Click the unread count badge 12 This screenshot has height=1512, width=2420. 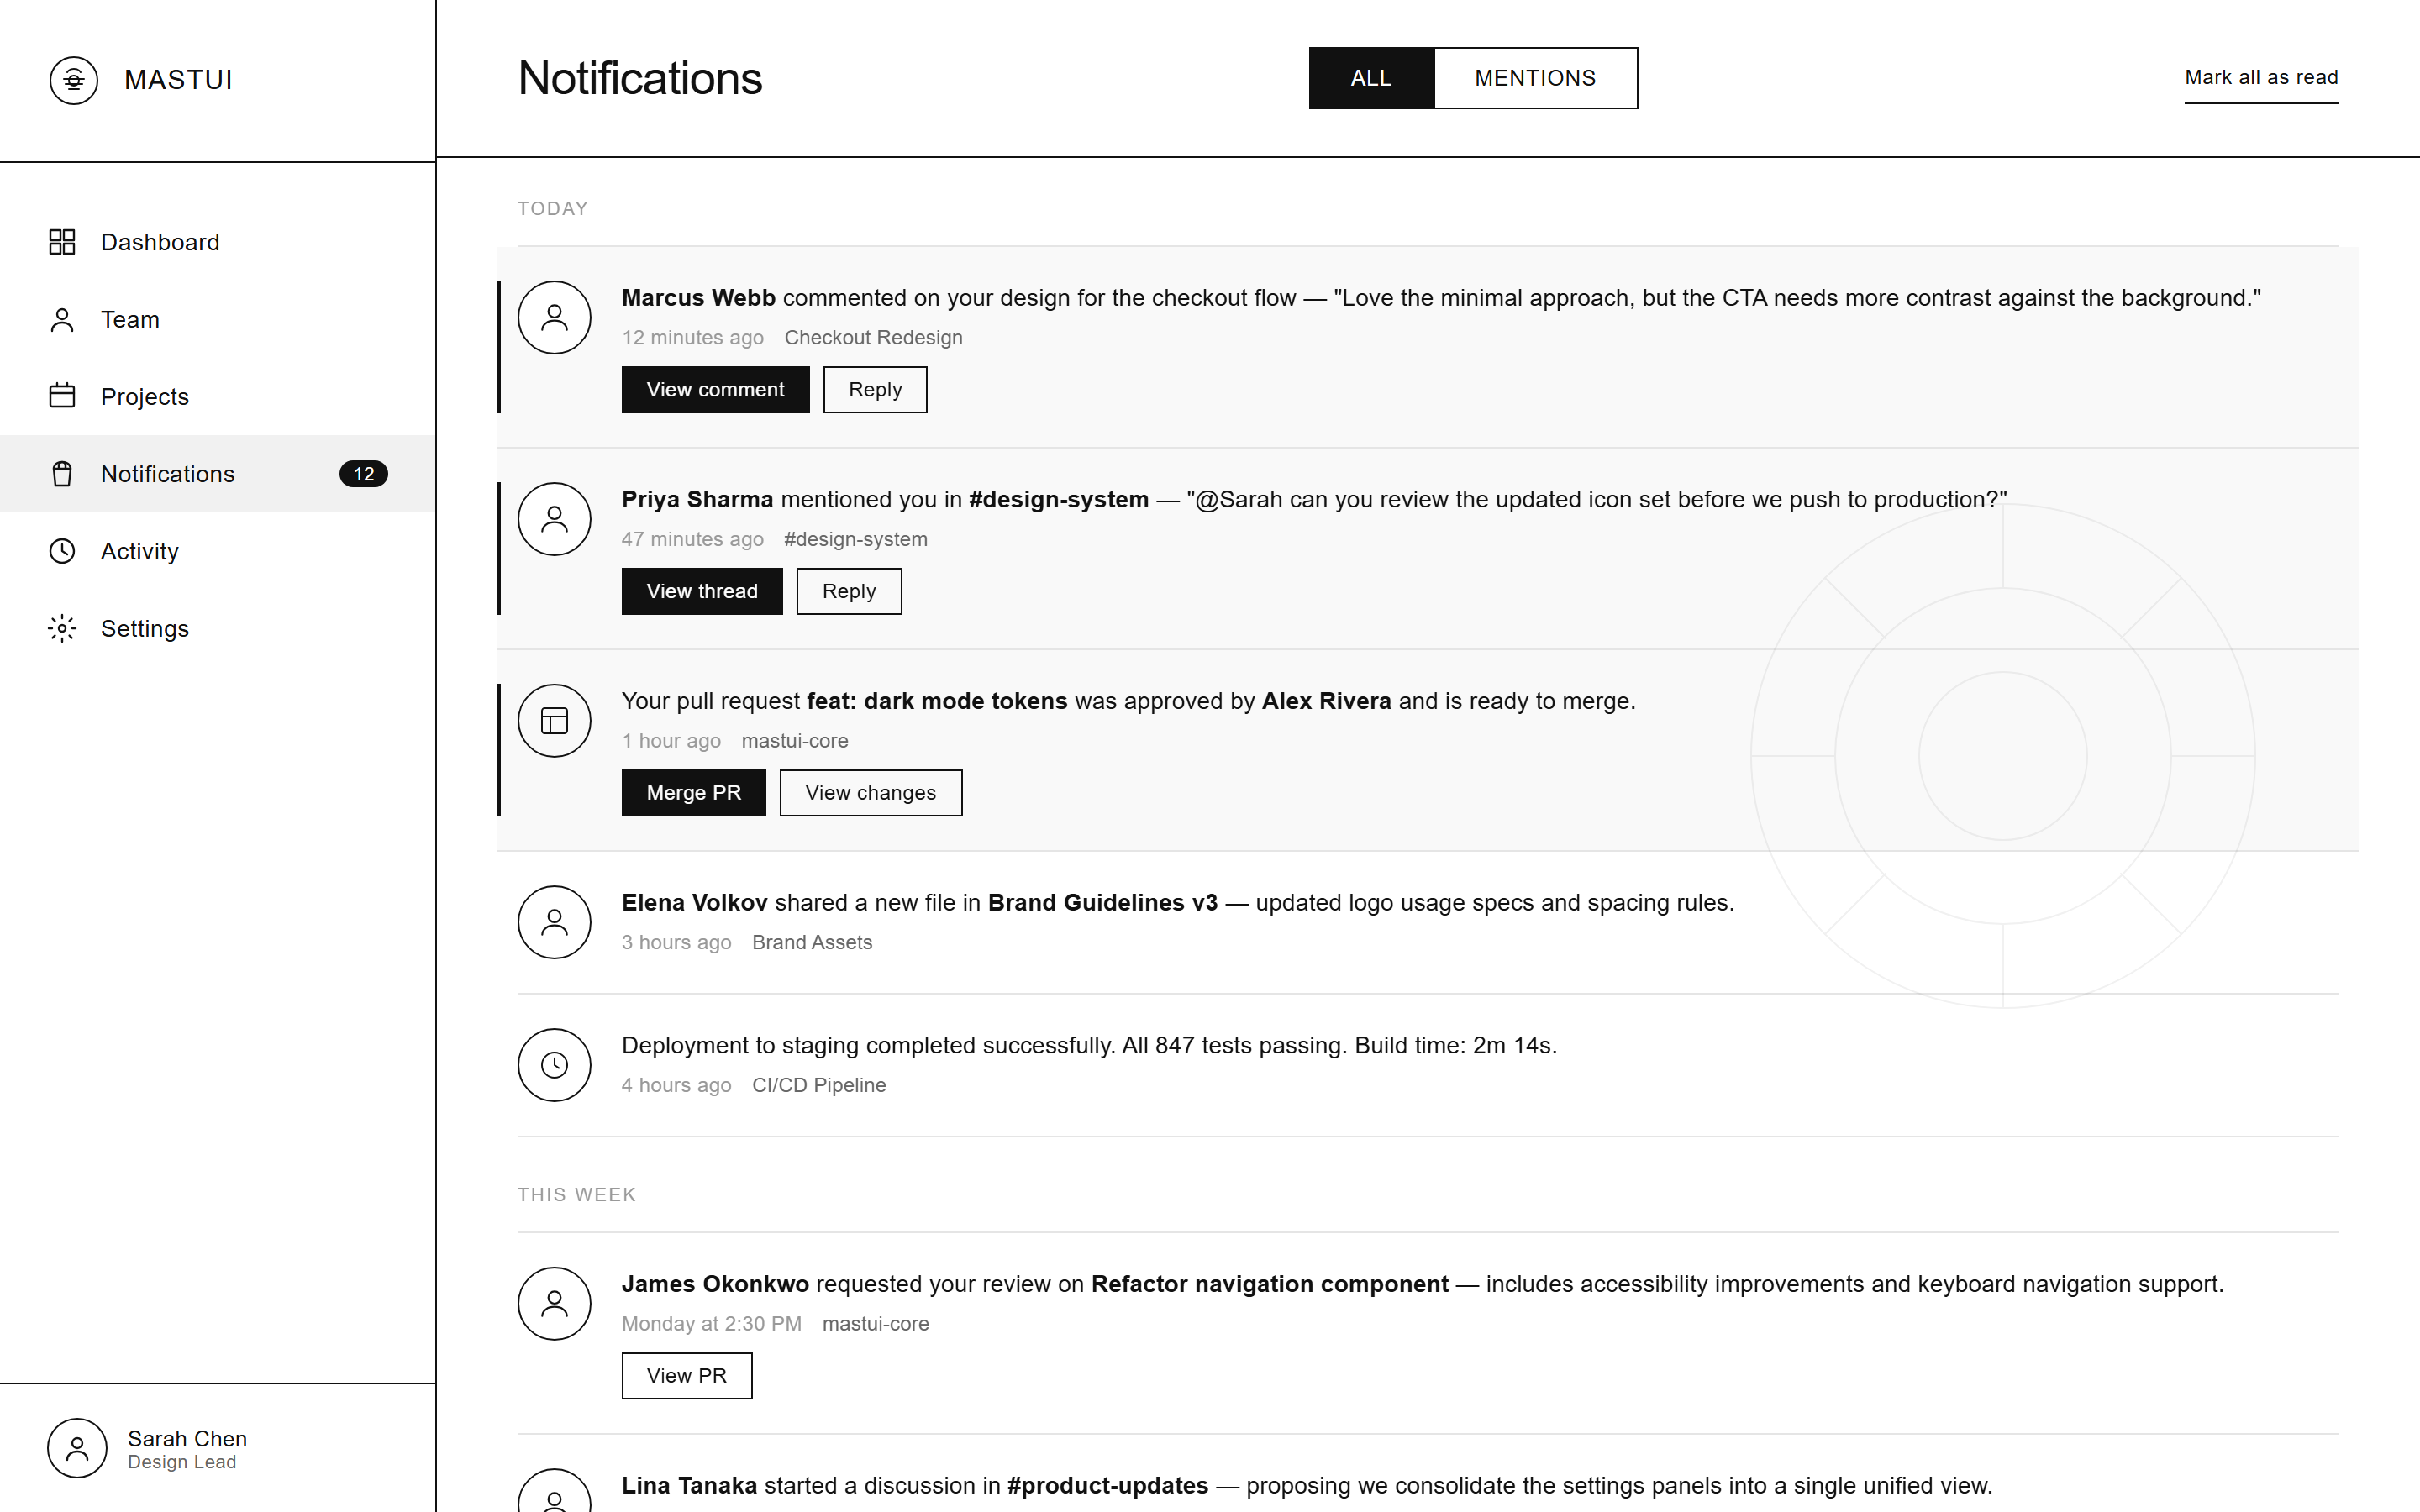(x=364, y=474)
